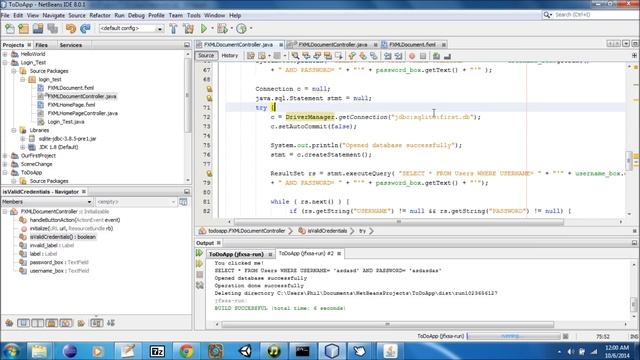Switch to the Services tab
Viewport: 640px width, 360px height.
(x=71, y=45)
